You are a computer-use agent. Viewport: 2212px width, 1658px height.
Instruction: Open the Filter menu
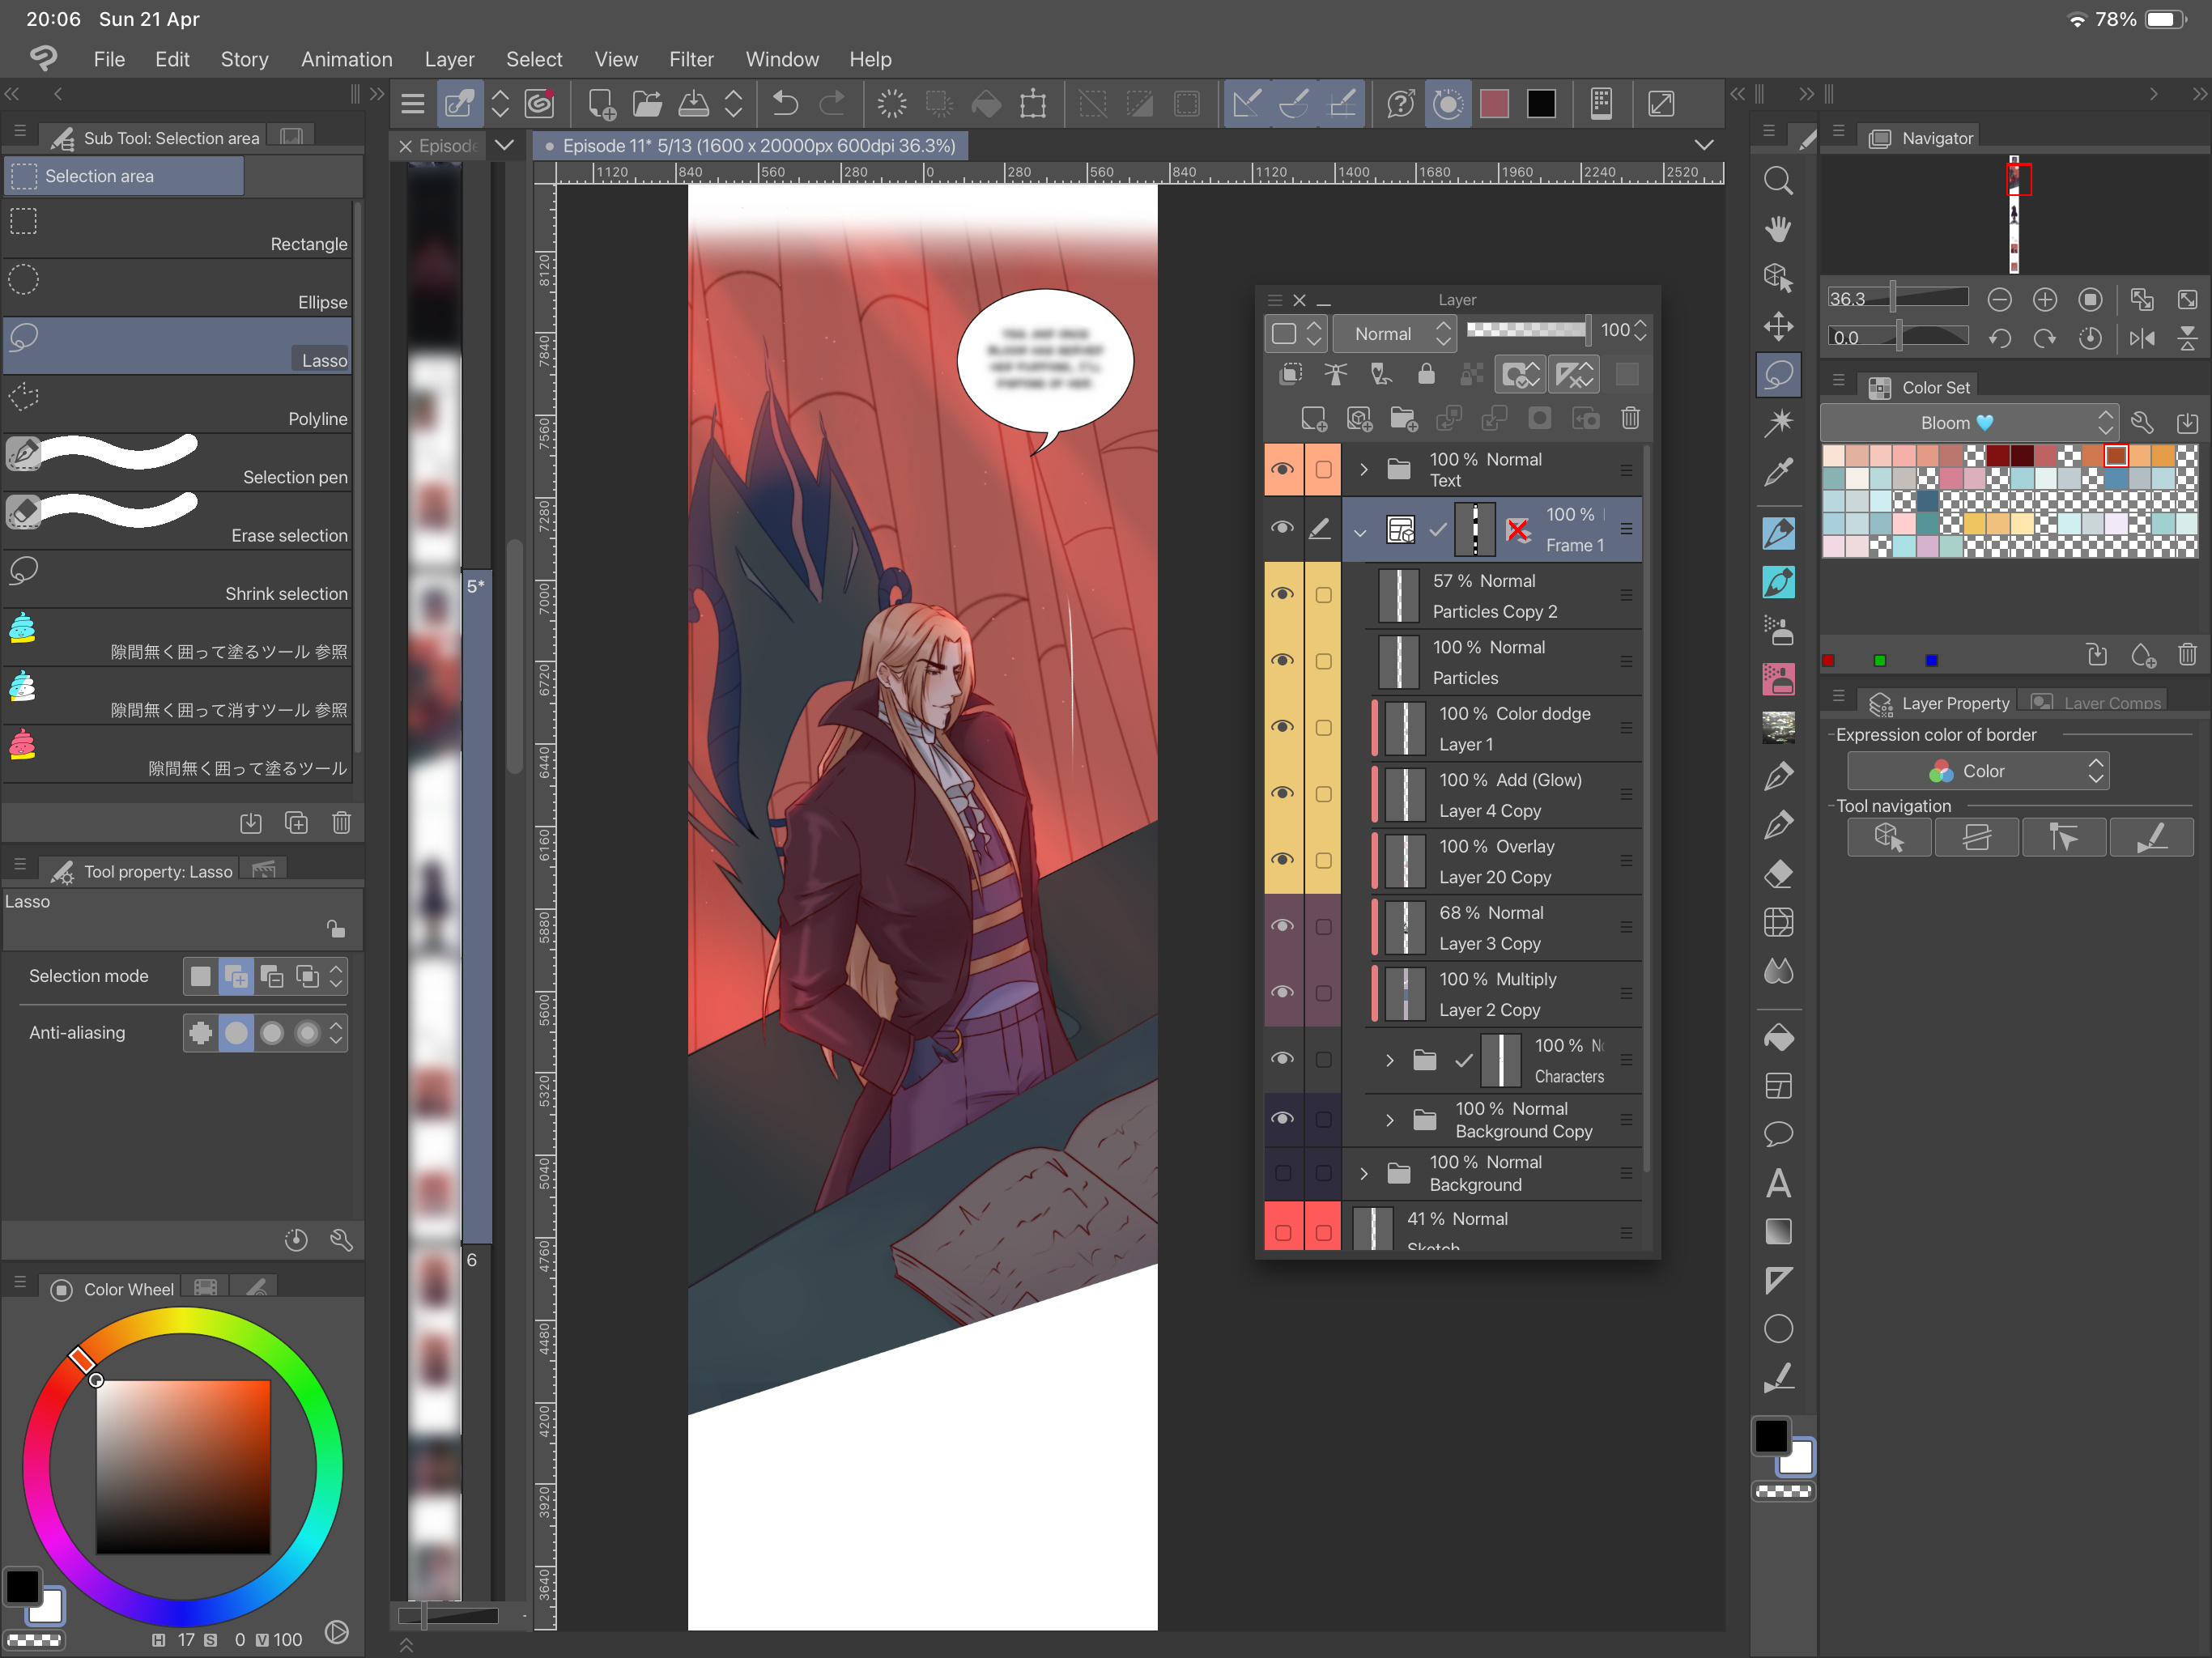[691, 59]
